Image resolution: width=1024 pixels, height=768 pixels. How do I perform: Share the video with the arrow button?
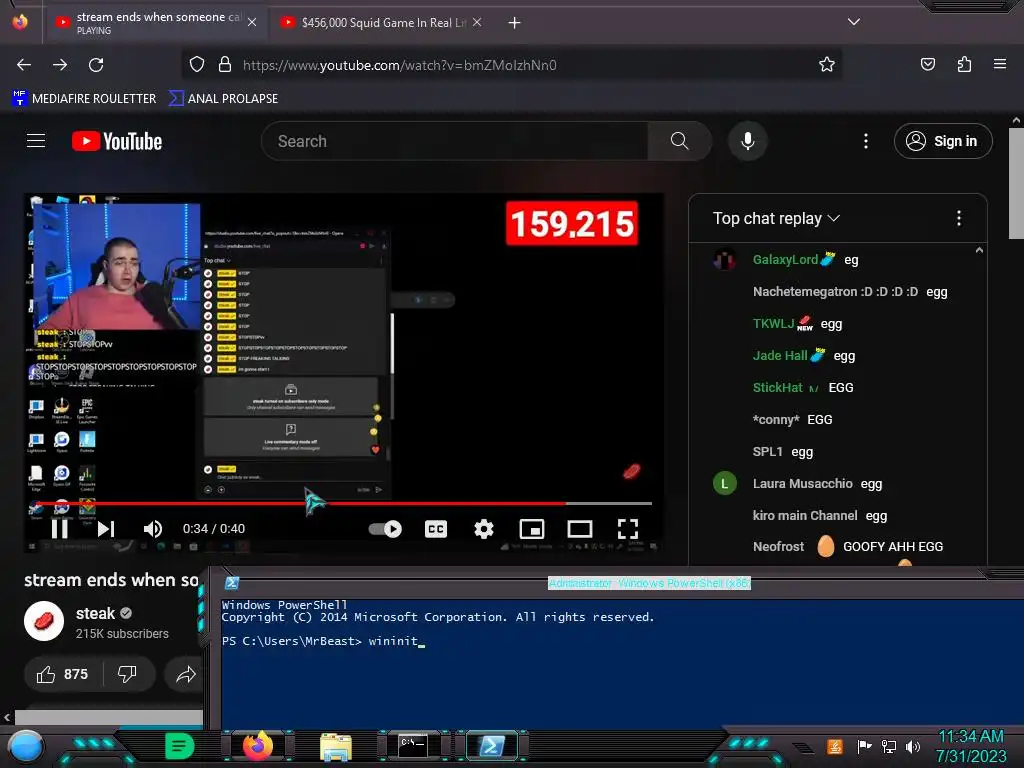(x=185, y=674)
